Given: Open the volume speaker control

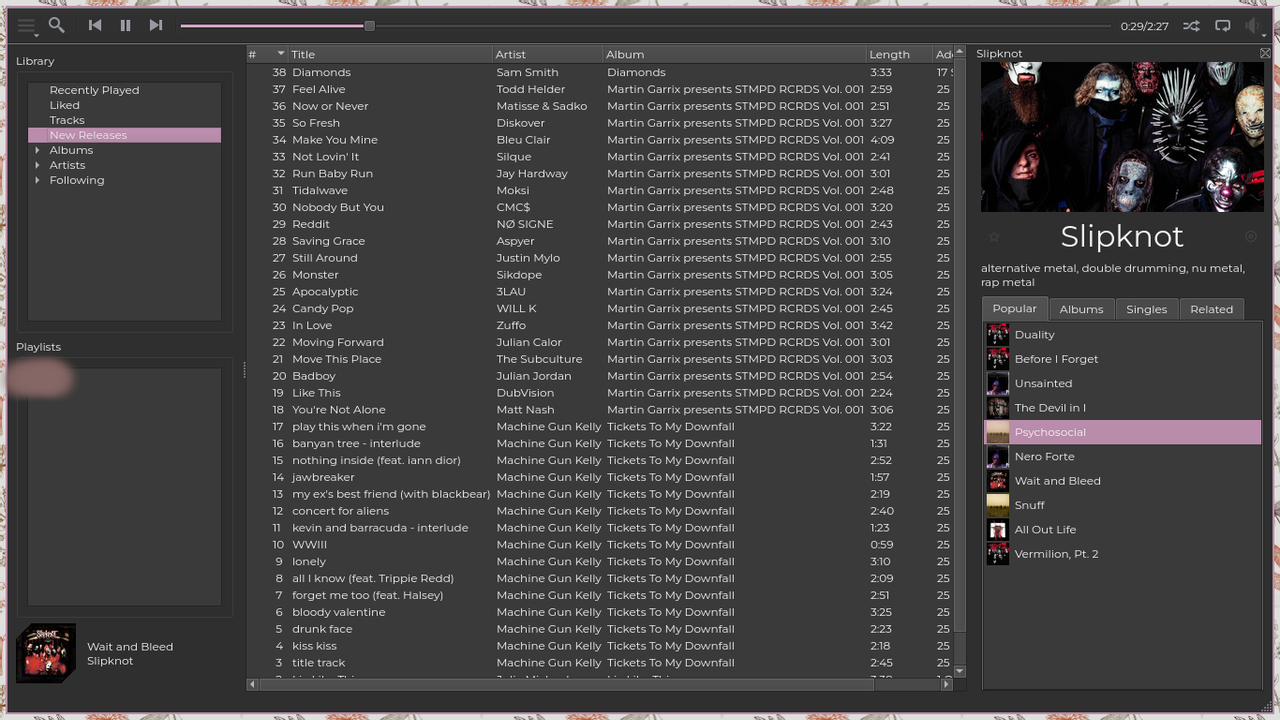Looking at the screenshot, I should tap(1254, 26).
